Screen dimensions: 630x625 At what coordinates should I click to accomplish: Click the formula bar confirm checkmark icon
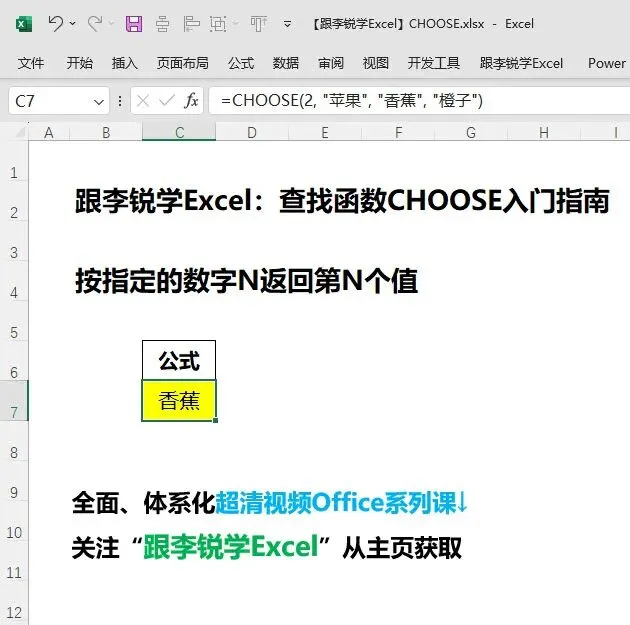167,100
